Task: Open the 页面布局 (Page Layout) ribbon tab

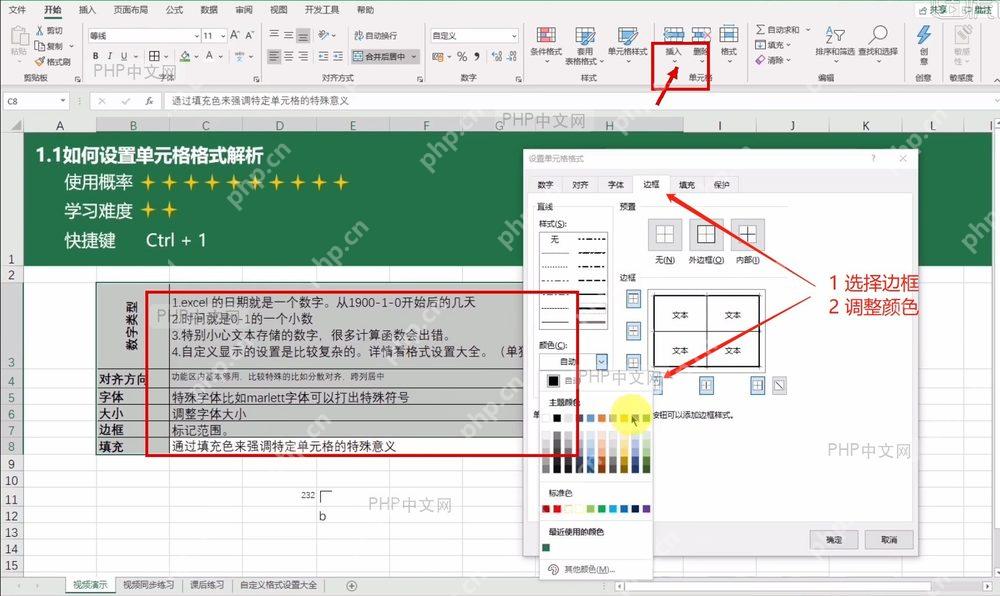Action: [131, 10]
